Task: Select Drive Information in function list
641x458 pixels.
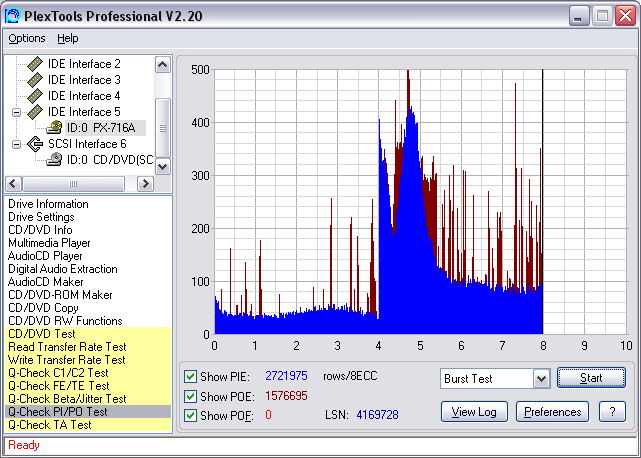Action: click(48, 204)
